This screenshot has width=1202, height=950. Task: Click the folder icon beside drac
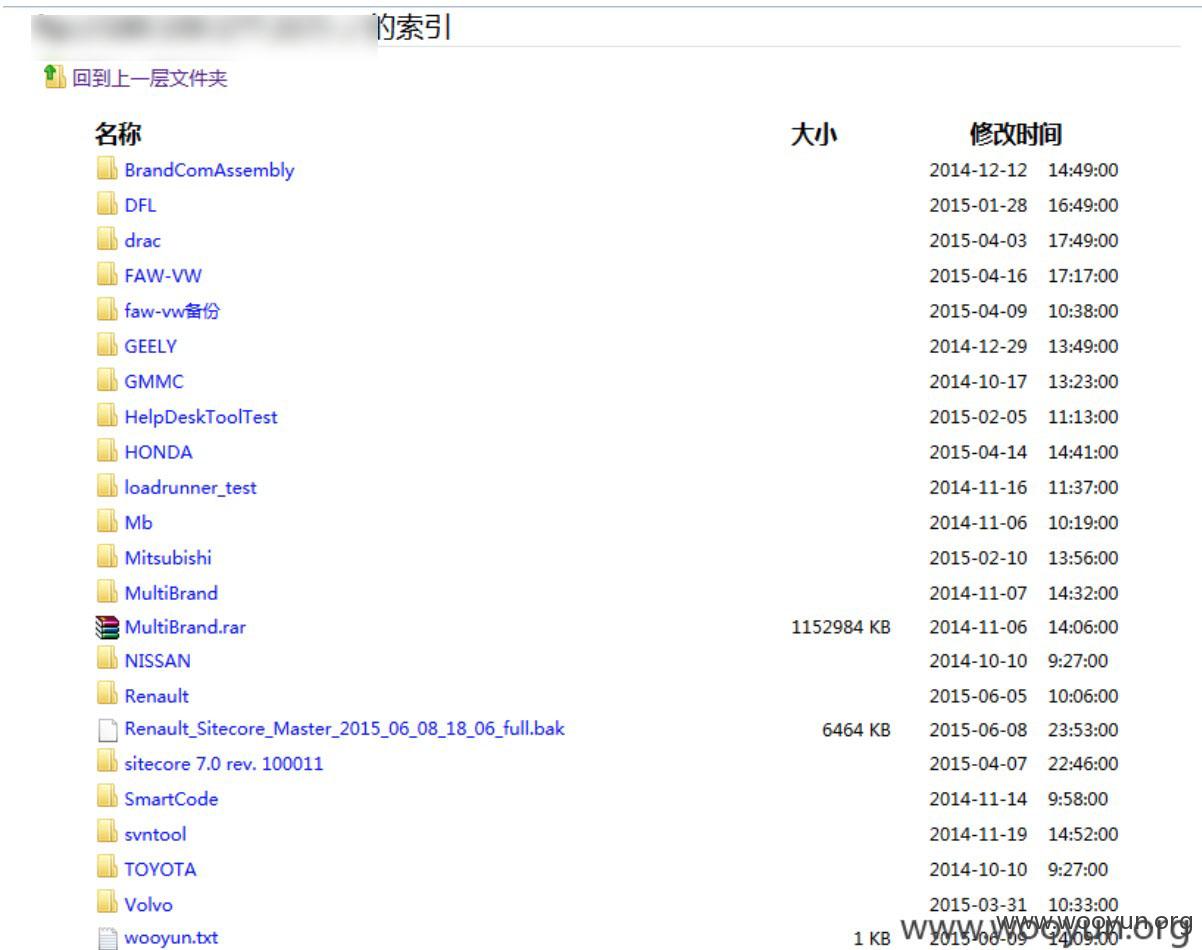(107, 239)
